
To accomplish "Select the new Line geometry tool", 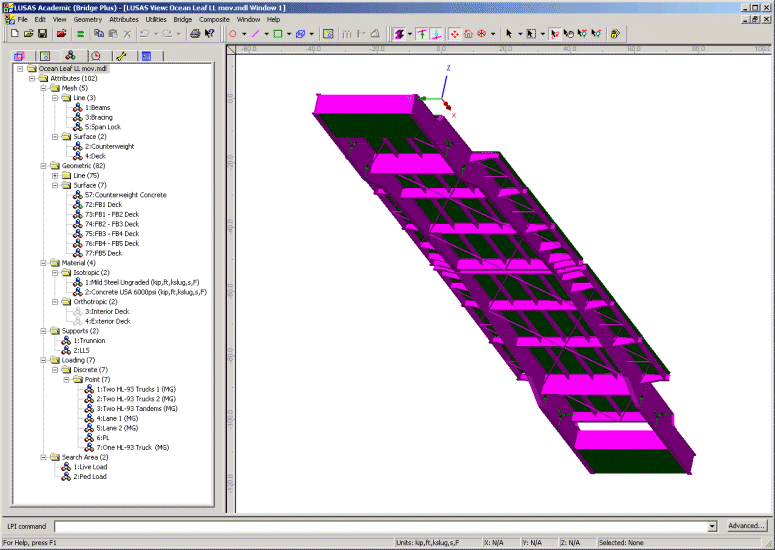I will pos(256,33).
